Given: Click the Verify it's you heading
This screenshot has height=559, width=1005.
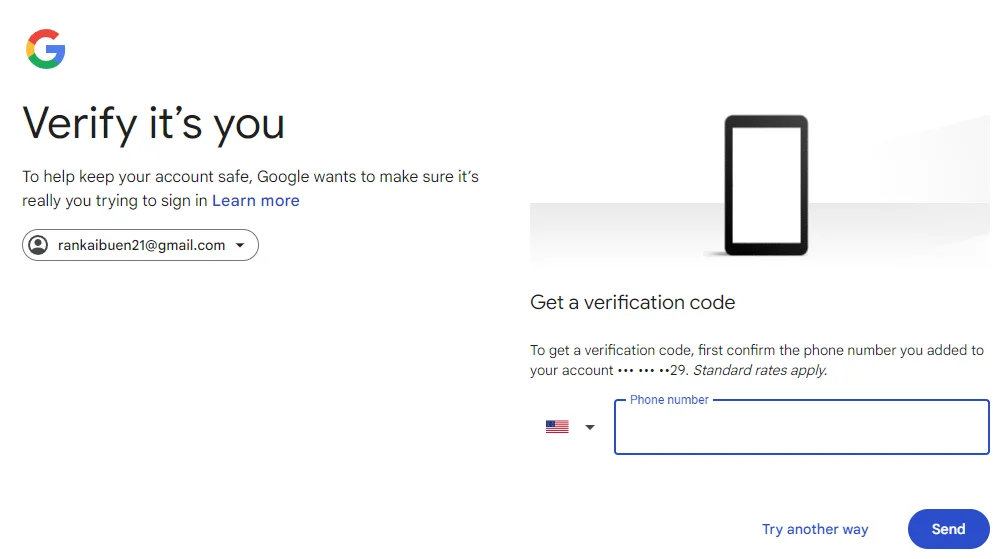Looking at the screenshot, I should 154,124.
